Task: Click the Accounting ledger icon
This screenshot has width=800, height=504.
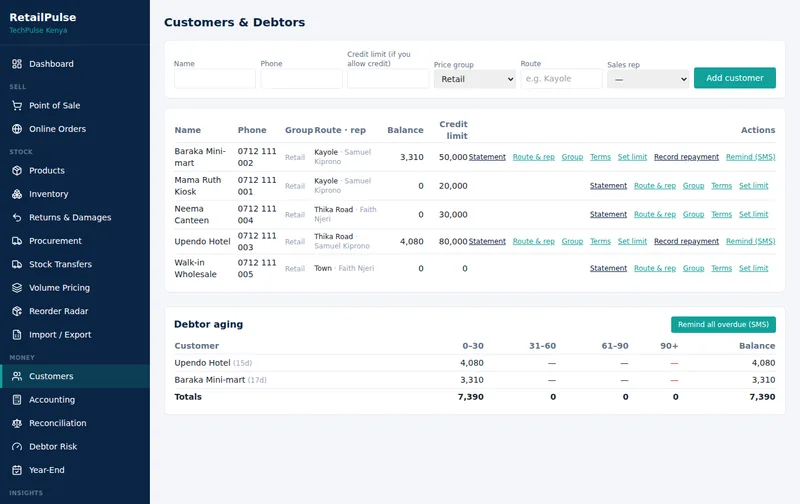Action: click(x=17, y=399)
